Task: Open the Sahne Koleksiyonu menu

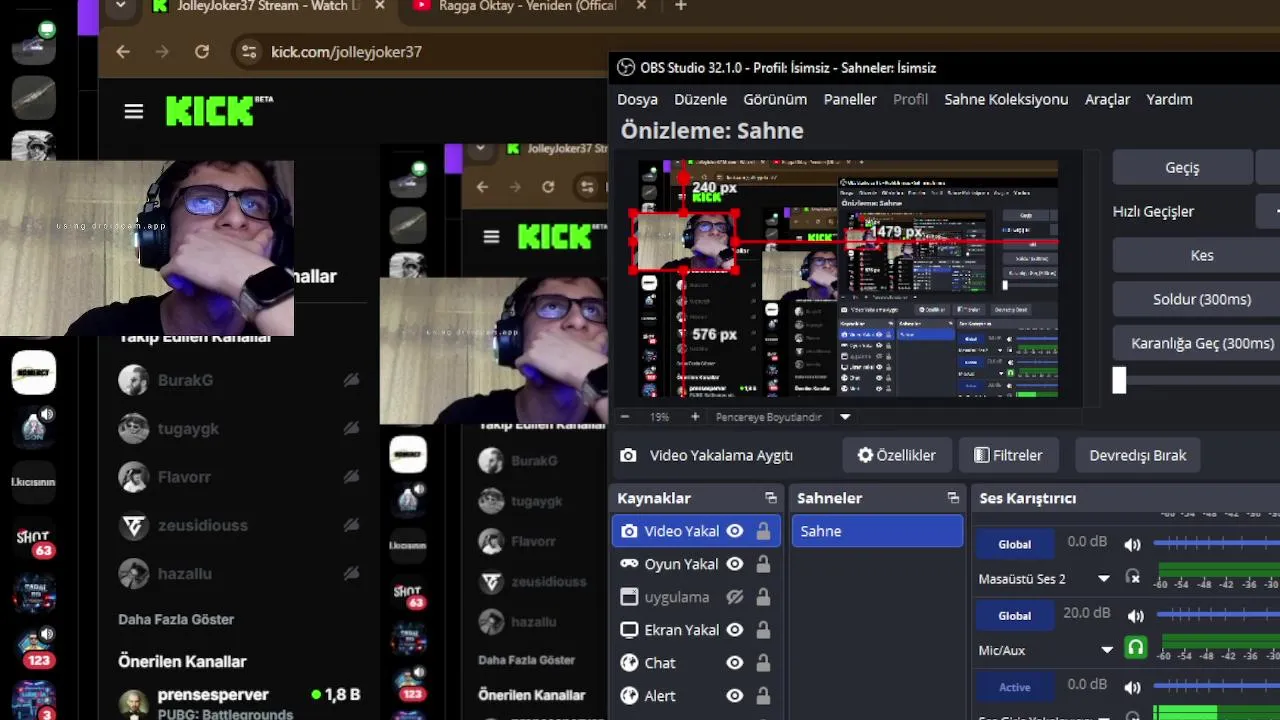Action: tap(1006, 99)
